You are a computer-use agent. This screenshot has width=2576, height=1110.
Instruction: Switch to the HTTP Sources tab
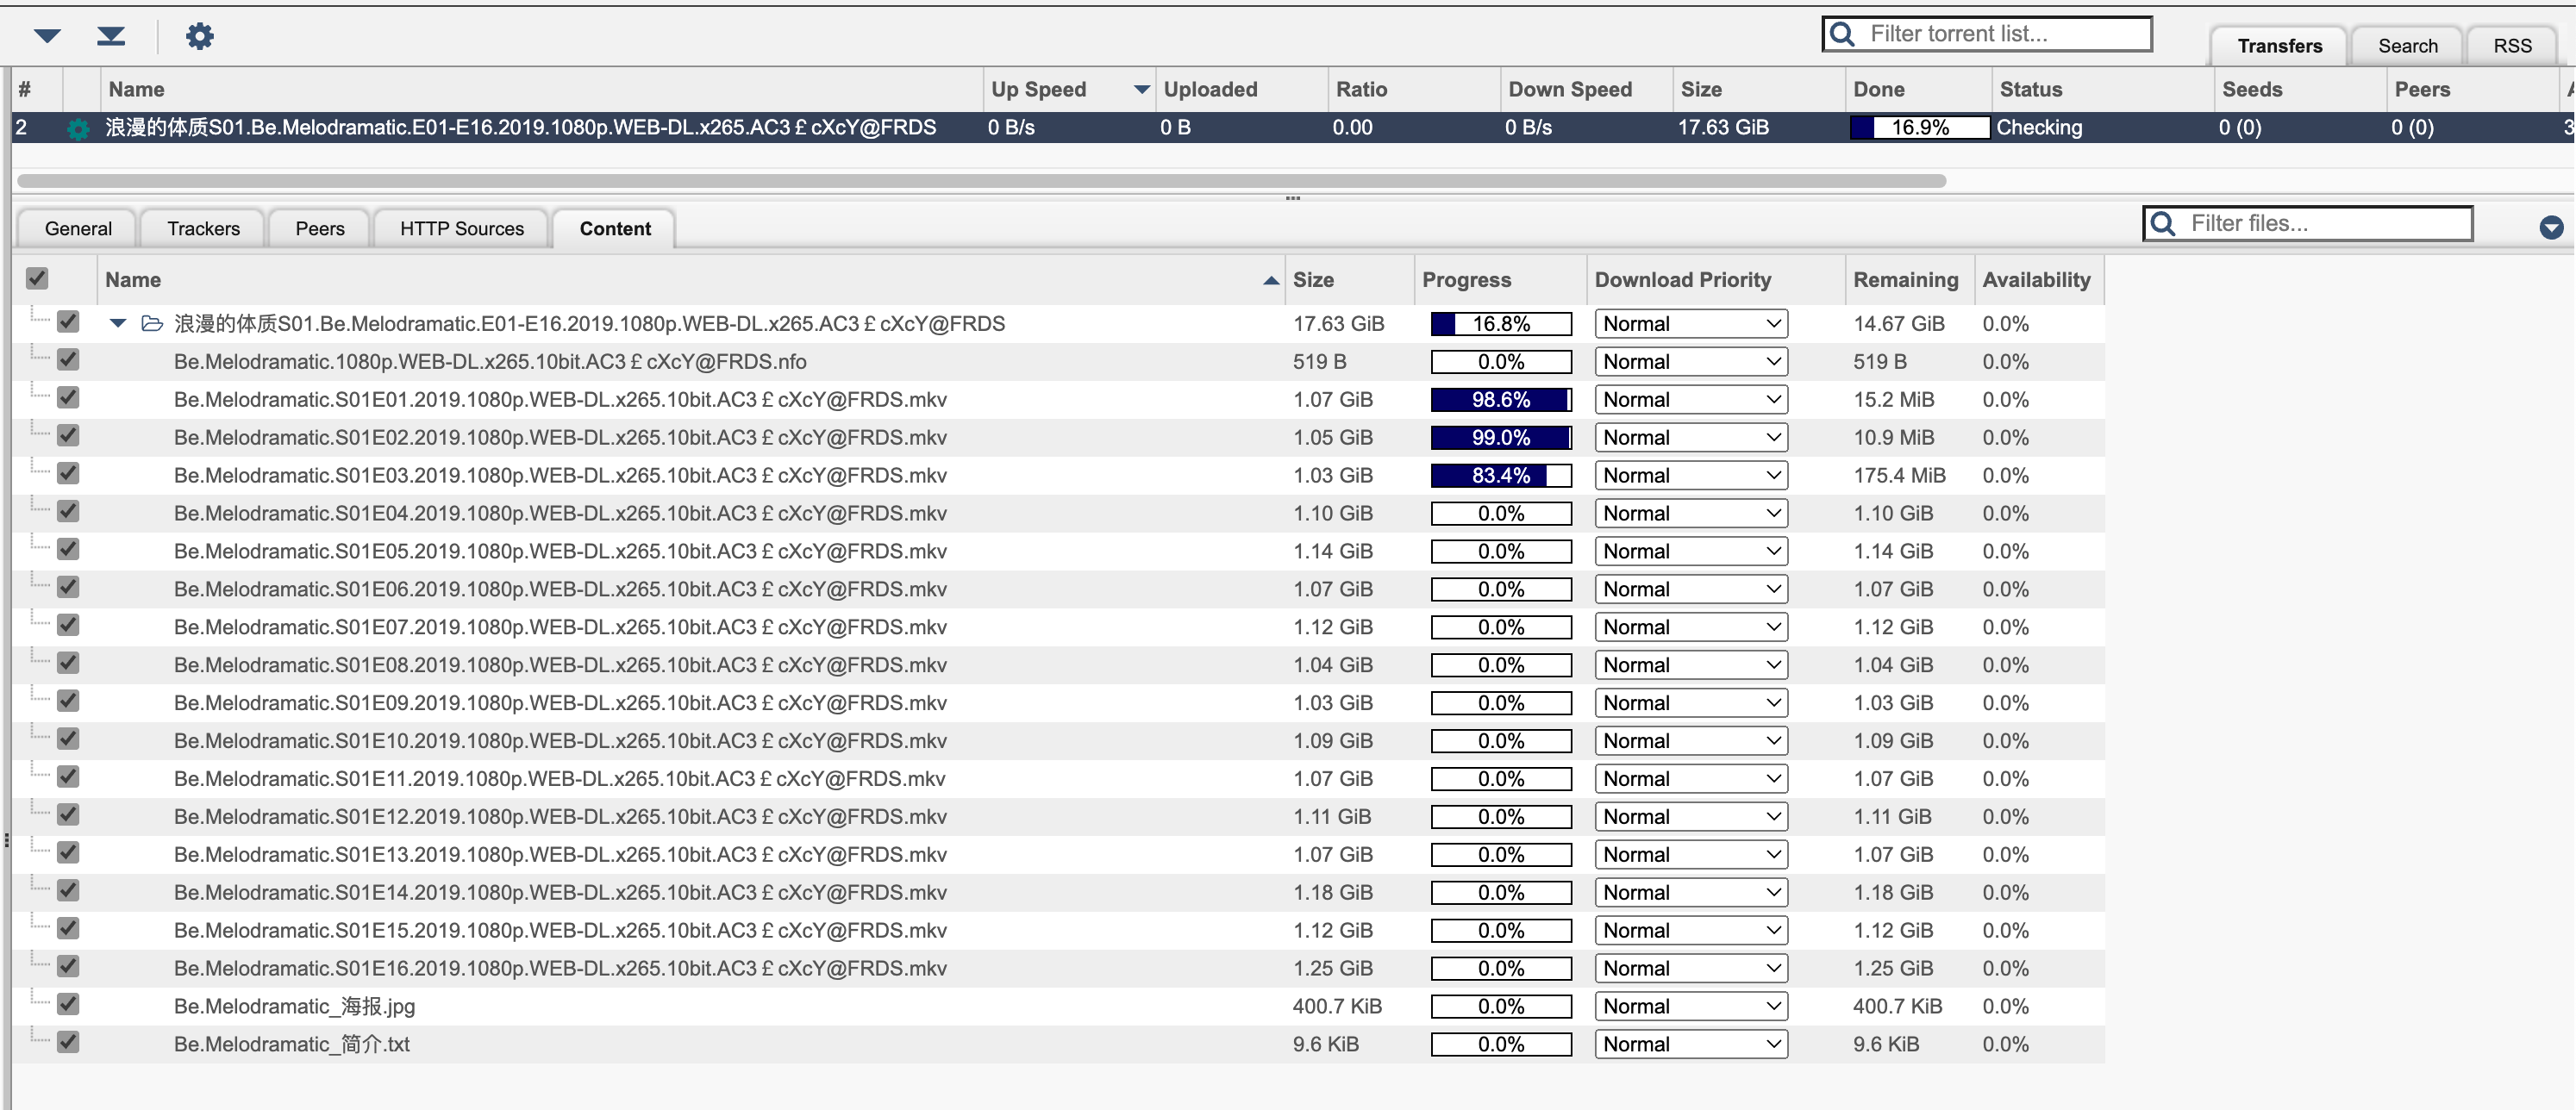coord(461,228)
